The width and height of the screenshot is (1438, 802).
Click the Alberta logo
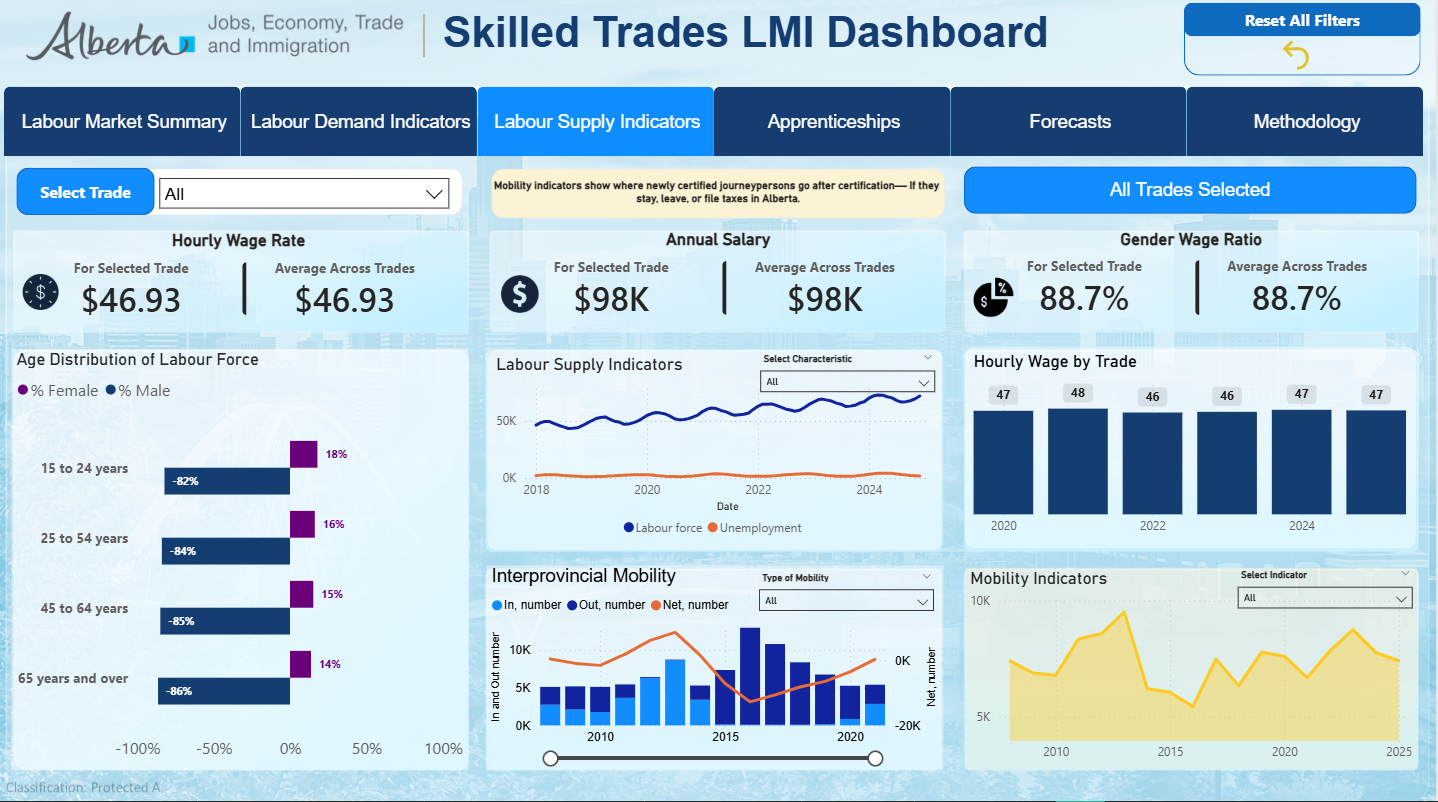111,37
